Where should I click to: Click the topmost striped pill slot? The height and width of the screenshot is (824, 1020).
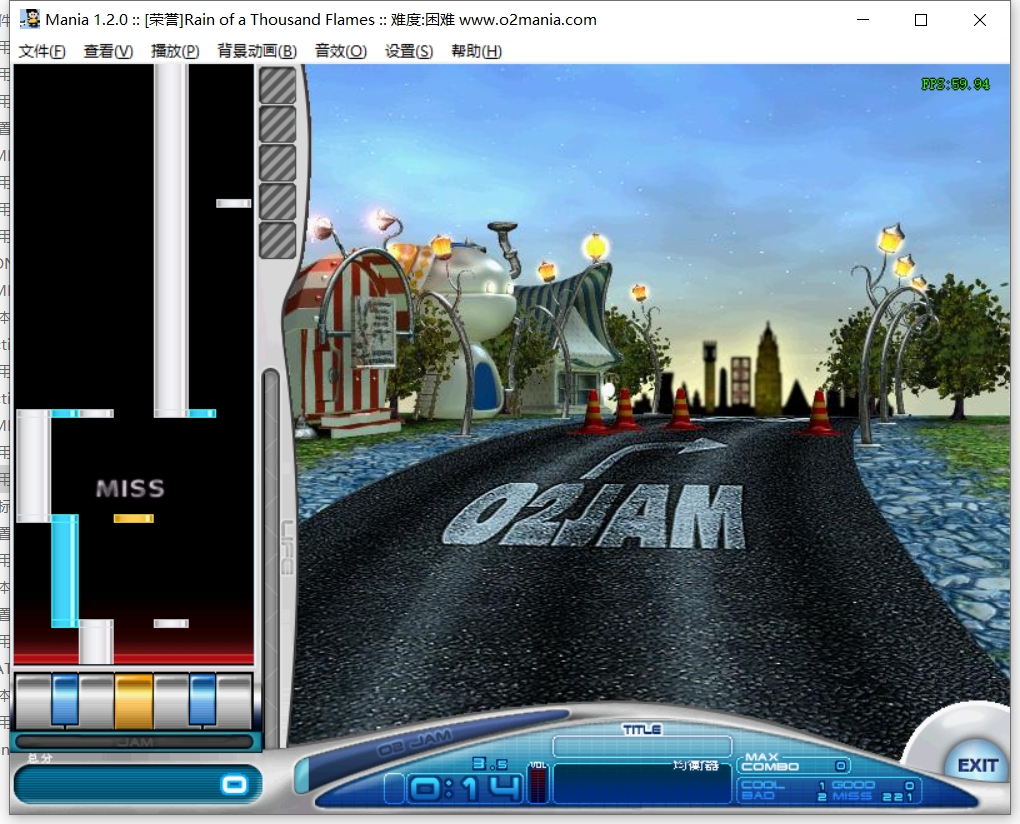(x=278, y=85)
